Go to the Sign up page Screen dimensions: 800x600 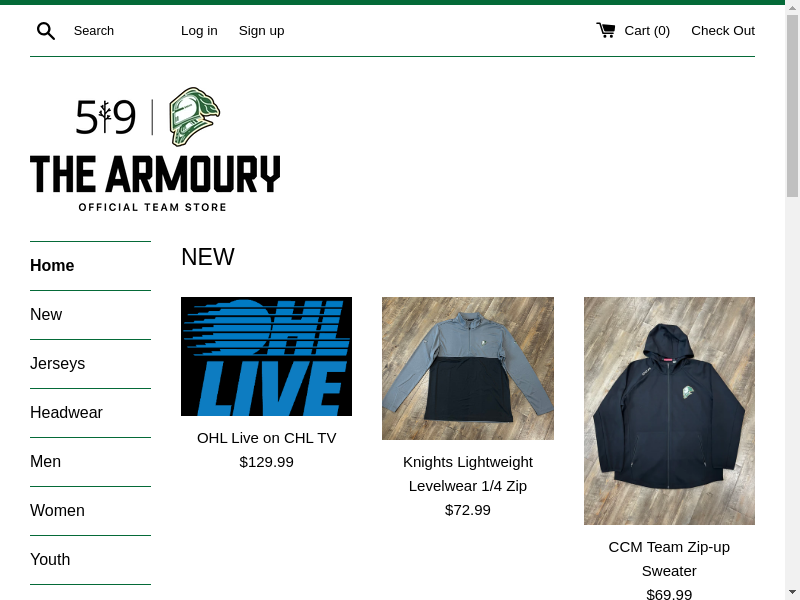(261, 31)
